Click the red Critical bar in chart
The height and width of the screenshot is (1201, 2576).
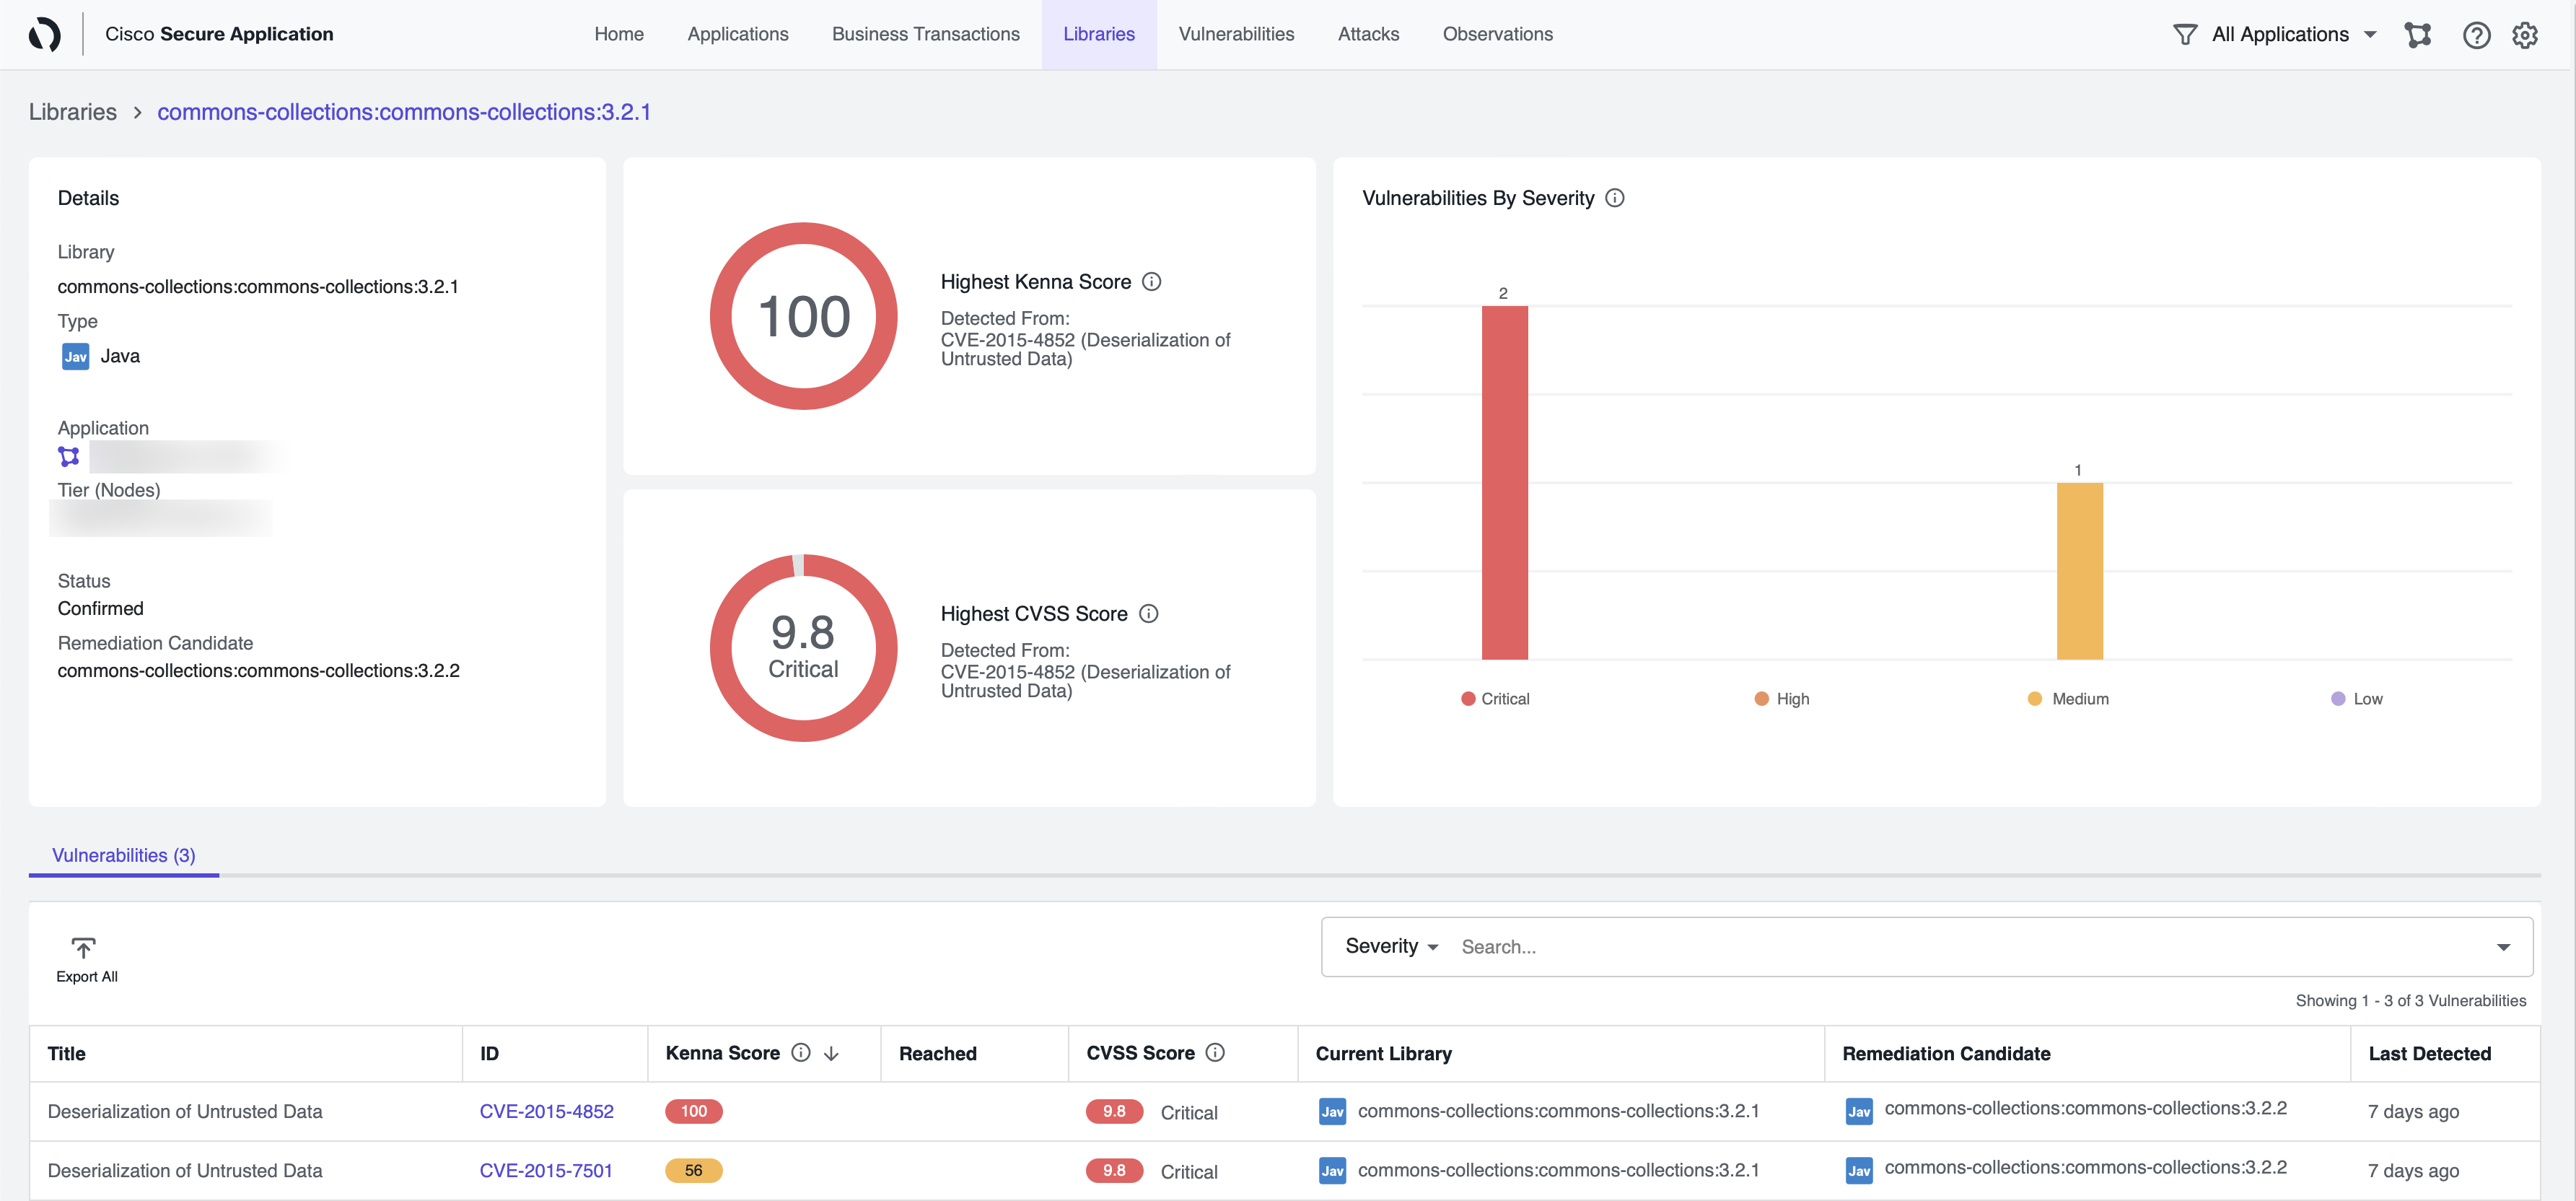[1505, 483]
